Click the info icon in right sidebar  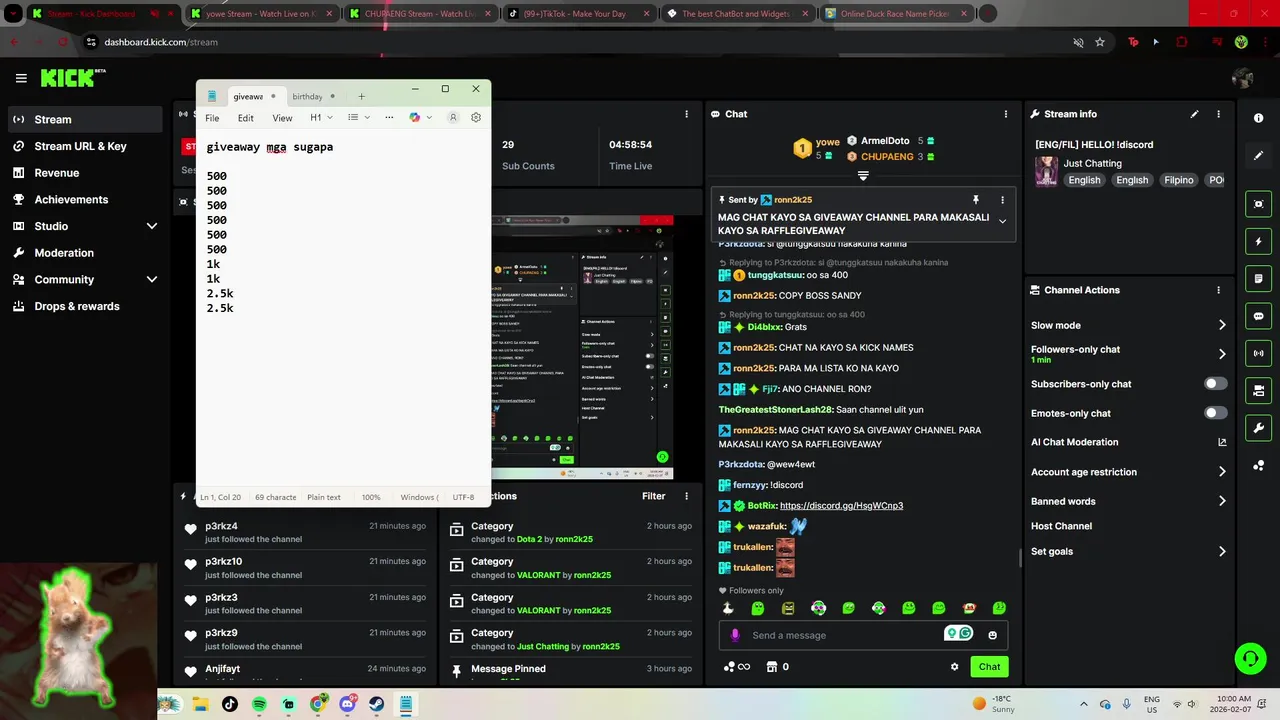[1258, 118]
